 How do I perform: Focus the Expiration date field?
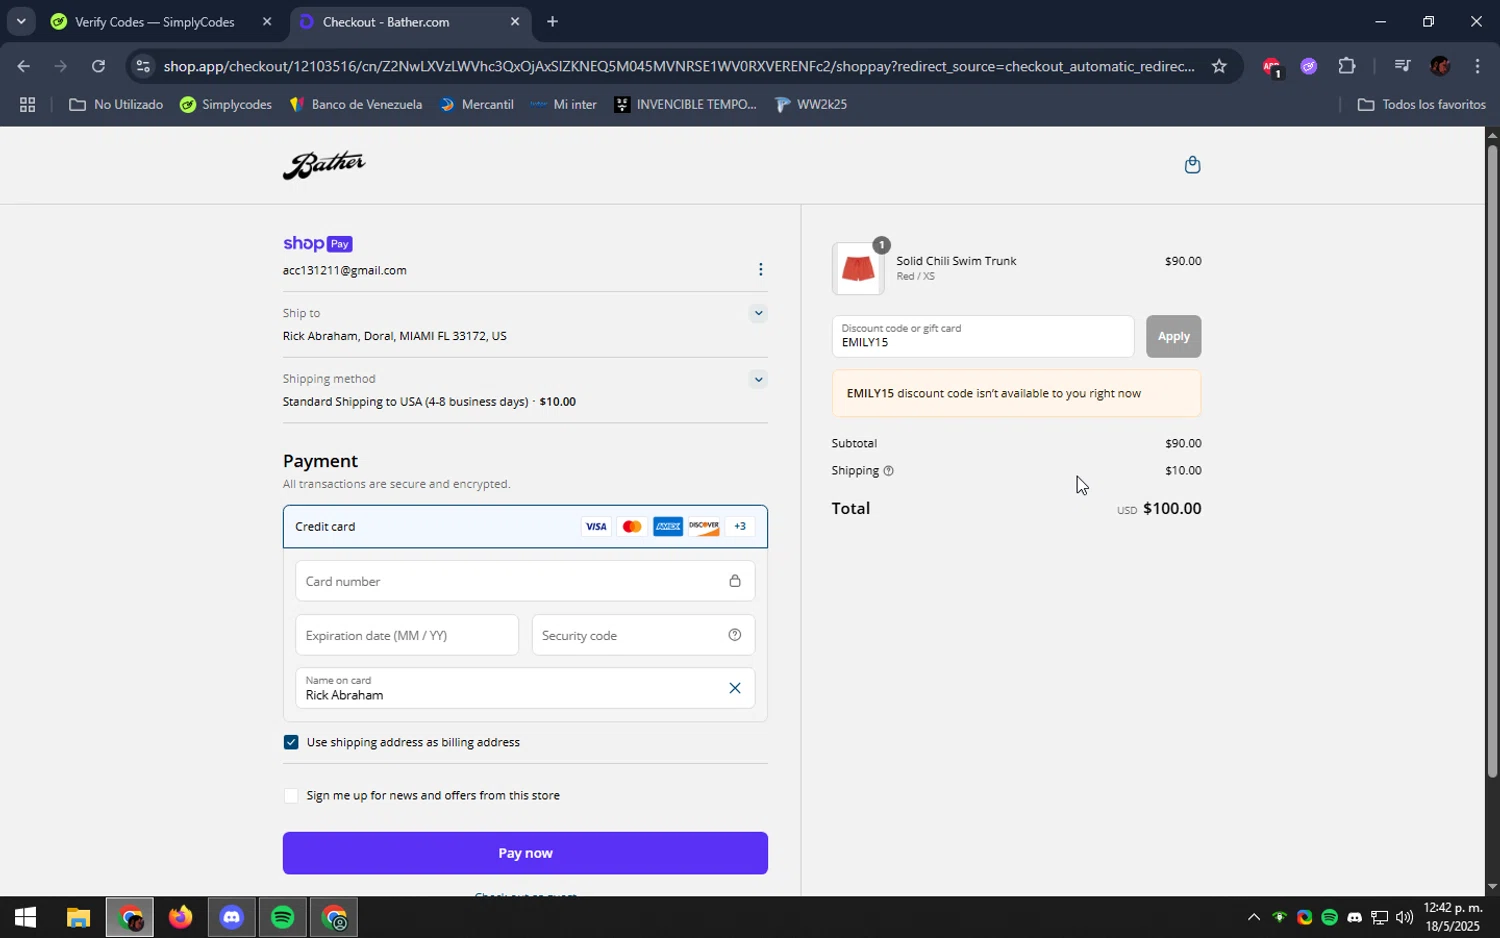point(407,635)
